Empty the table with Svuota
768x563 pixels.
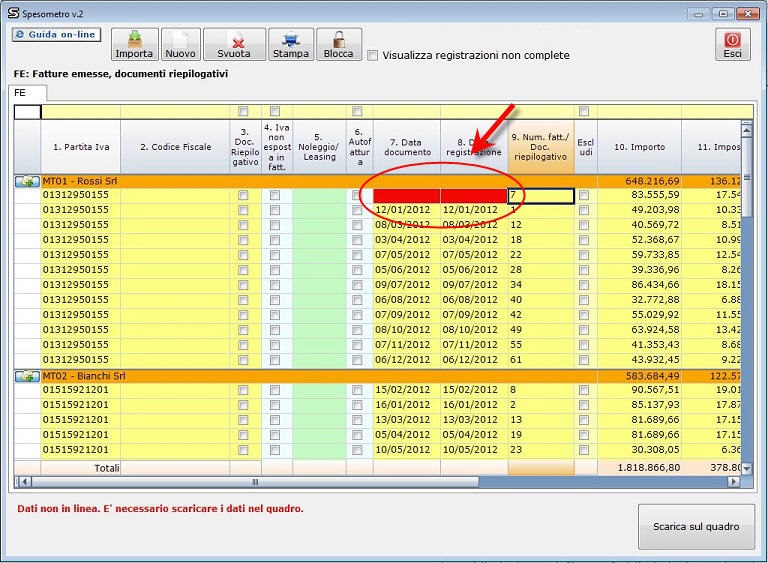[234, 44]
